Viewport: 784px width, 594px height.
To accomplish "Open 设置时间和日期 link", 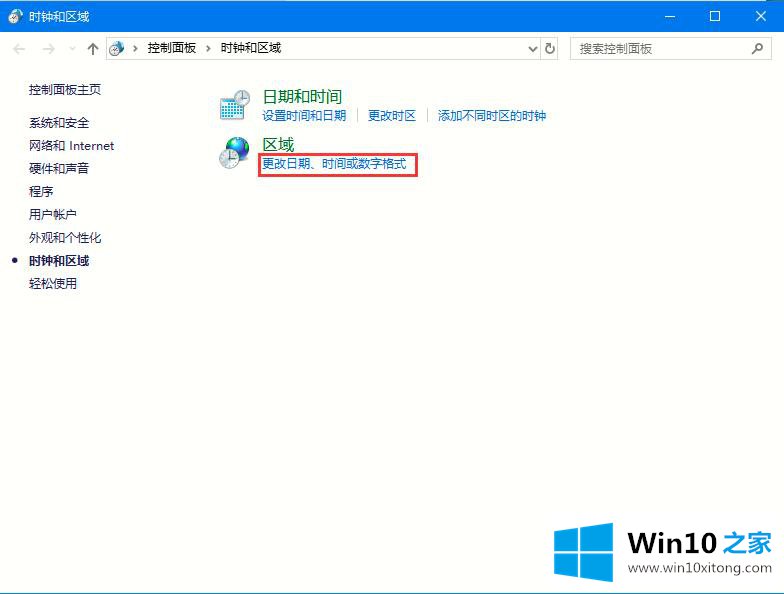I will [304, 116].
